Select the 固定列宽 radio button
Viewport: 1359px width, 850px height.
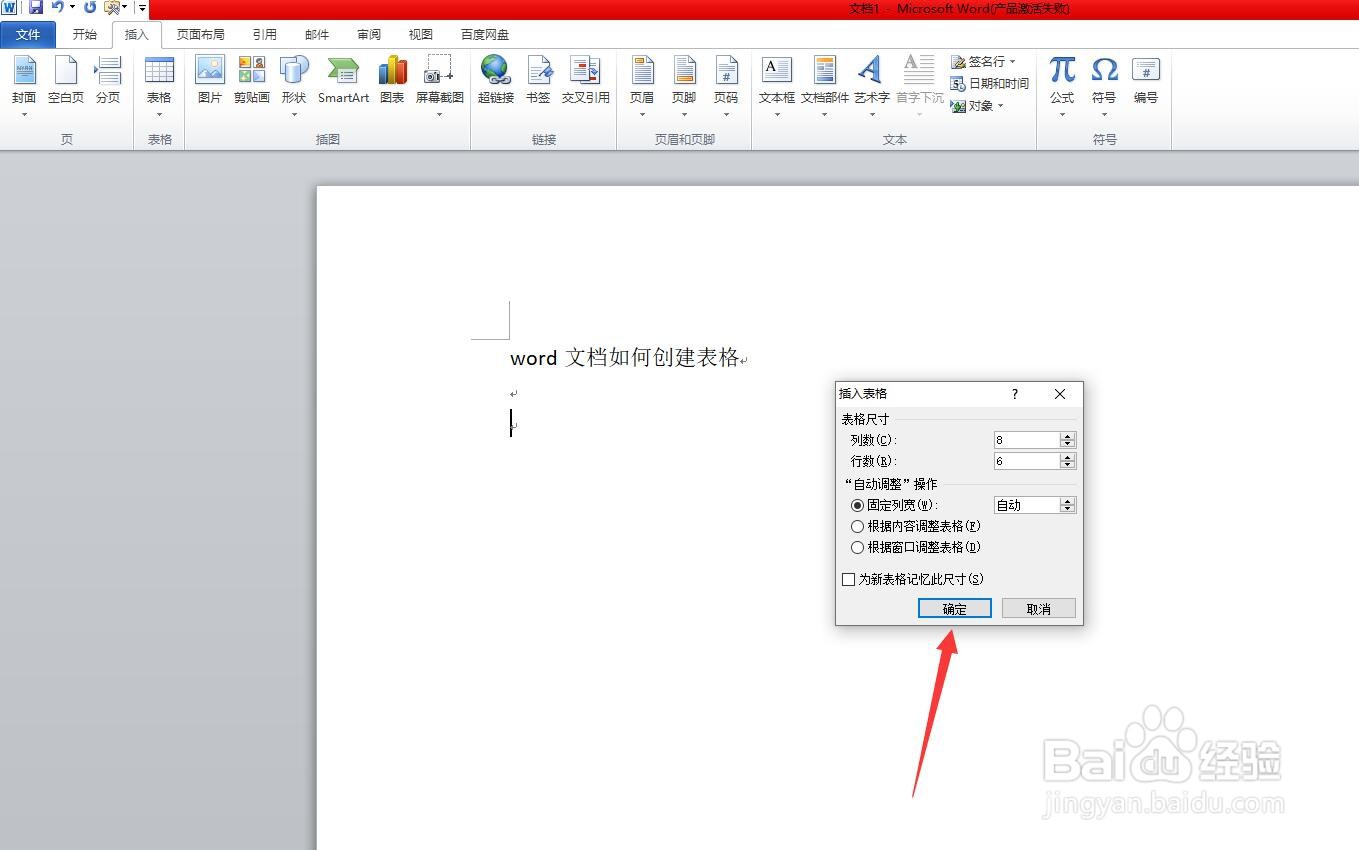point(857,505)
